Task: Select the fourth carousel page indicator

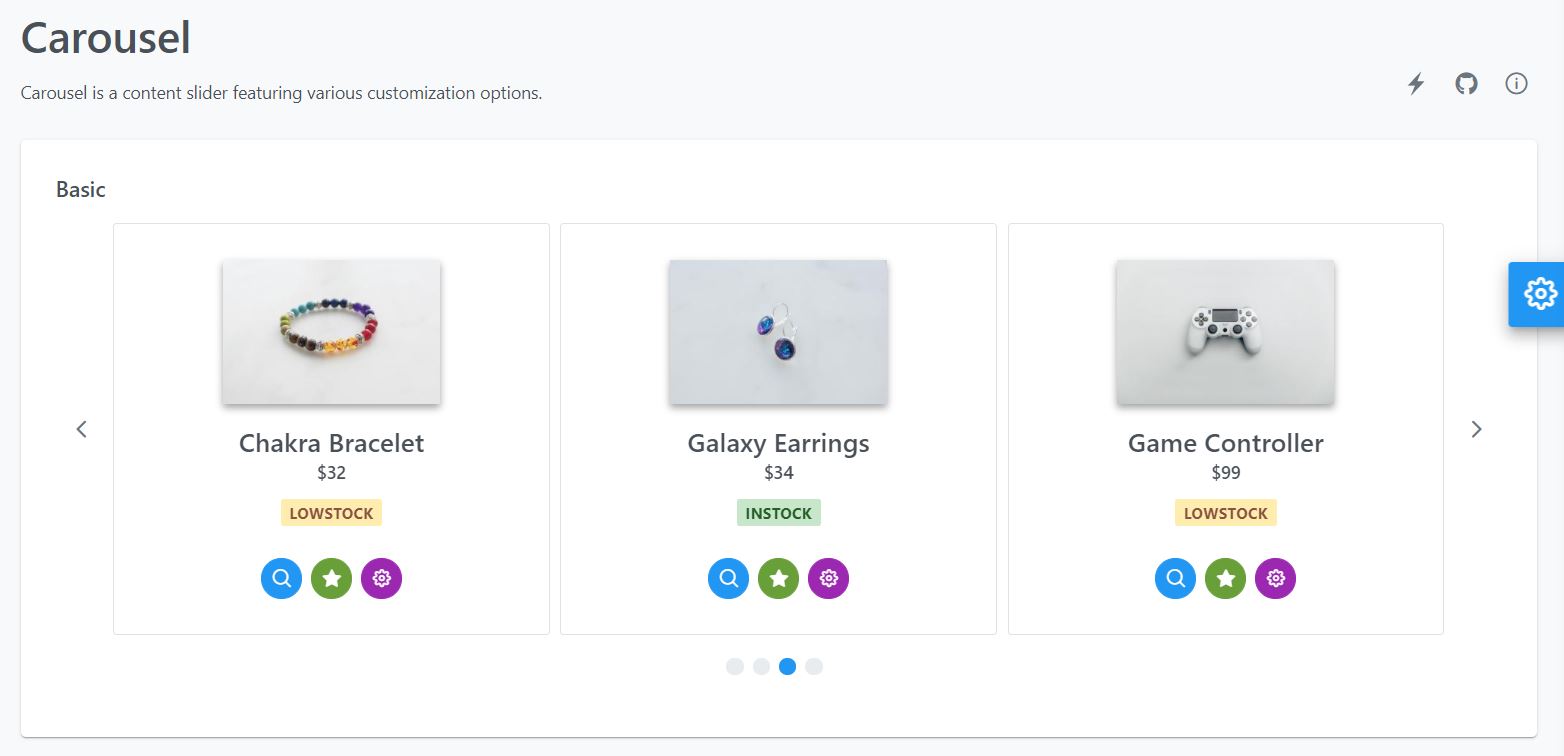Action: point(814,667)
